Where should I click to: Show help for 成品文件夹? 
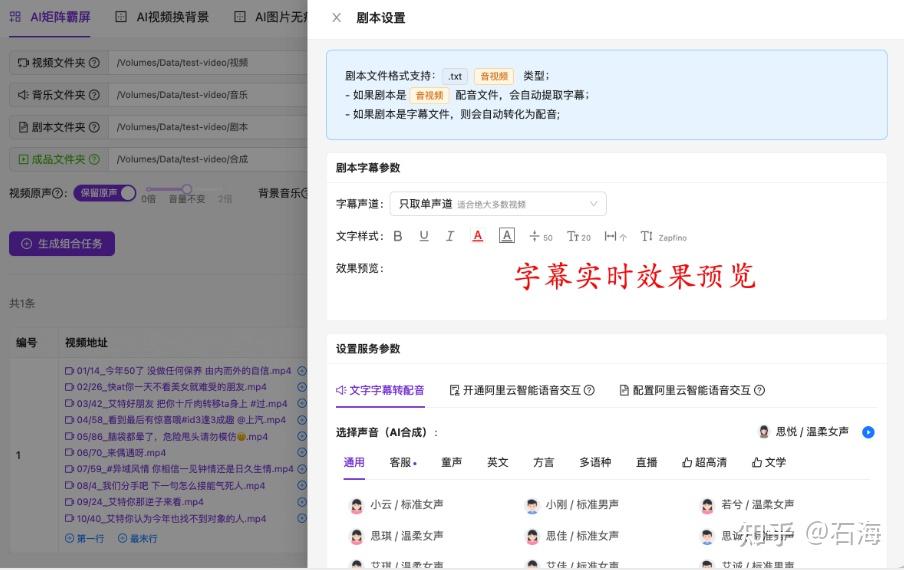(95, 160)
